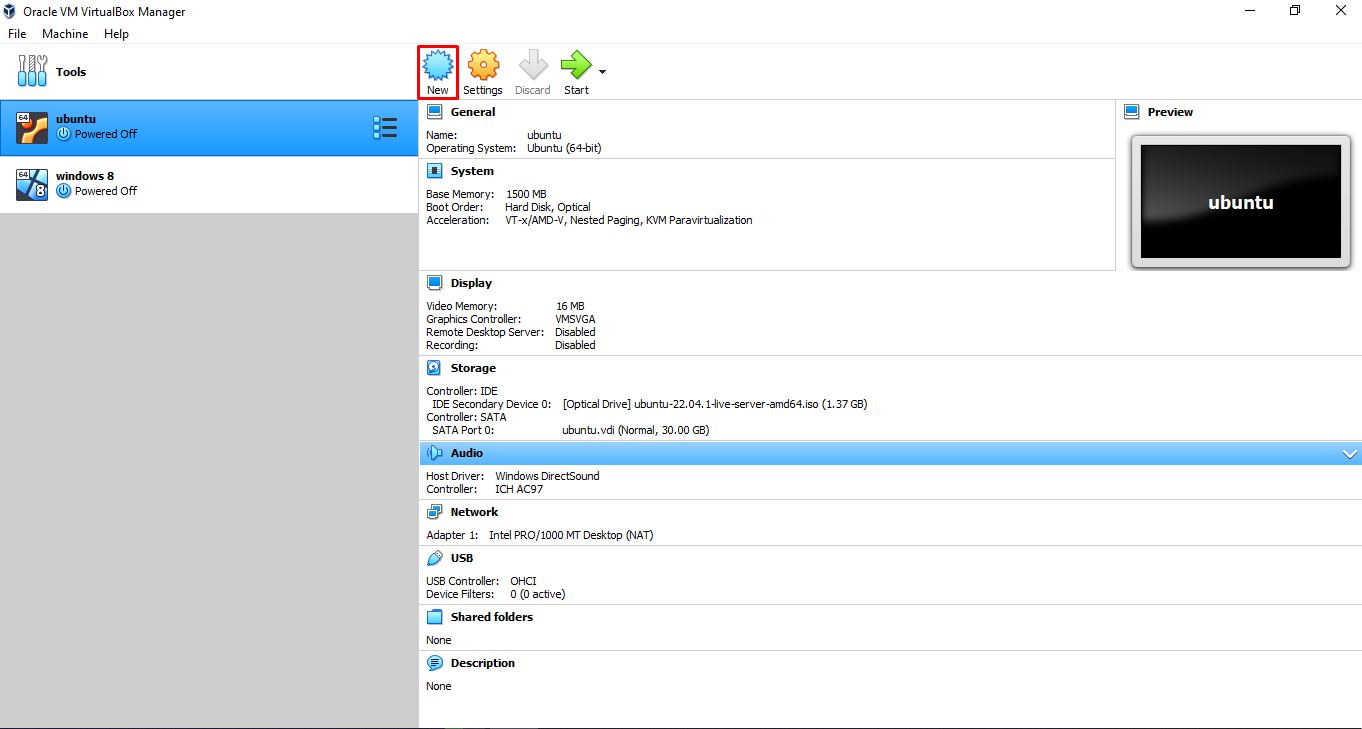Click the Ubuntu (64-bit) operating system value
The image size is (1362, 729).
(564, 148)
